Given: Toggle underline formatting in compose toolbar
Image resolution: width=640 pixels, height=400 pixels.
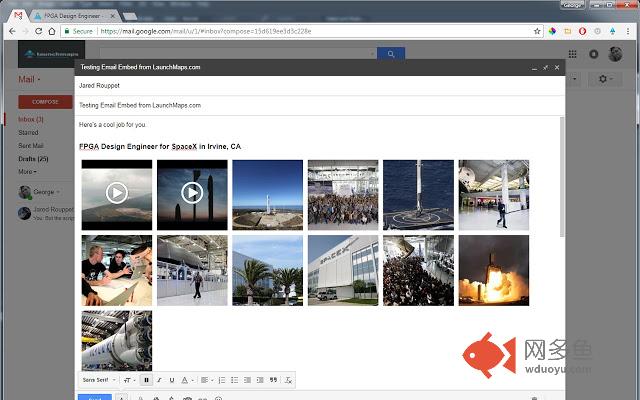Looking at the screenshot, I should [x=172, y=380].
